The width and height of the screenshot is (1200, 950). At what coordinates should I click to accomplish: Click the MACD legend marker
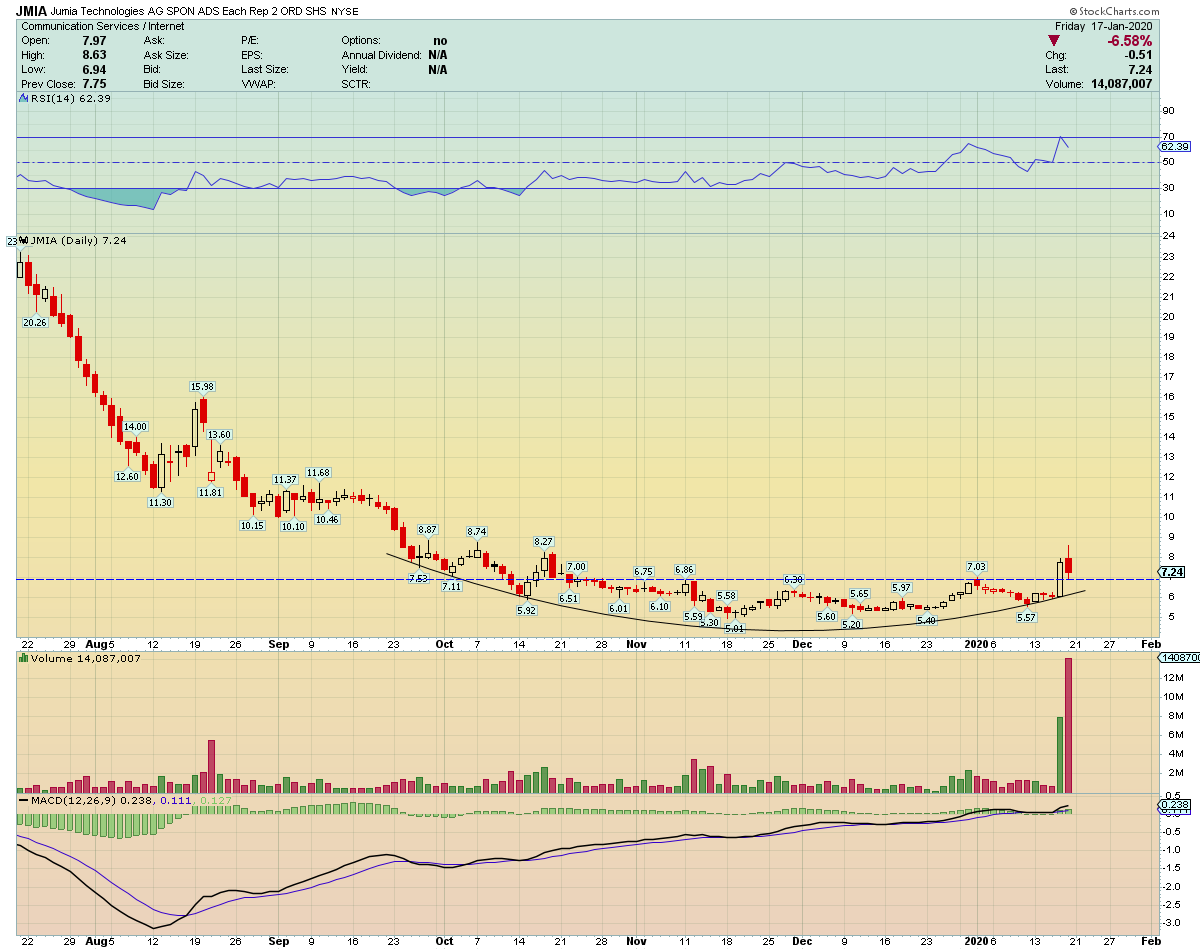point(24,801)
